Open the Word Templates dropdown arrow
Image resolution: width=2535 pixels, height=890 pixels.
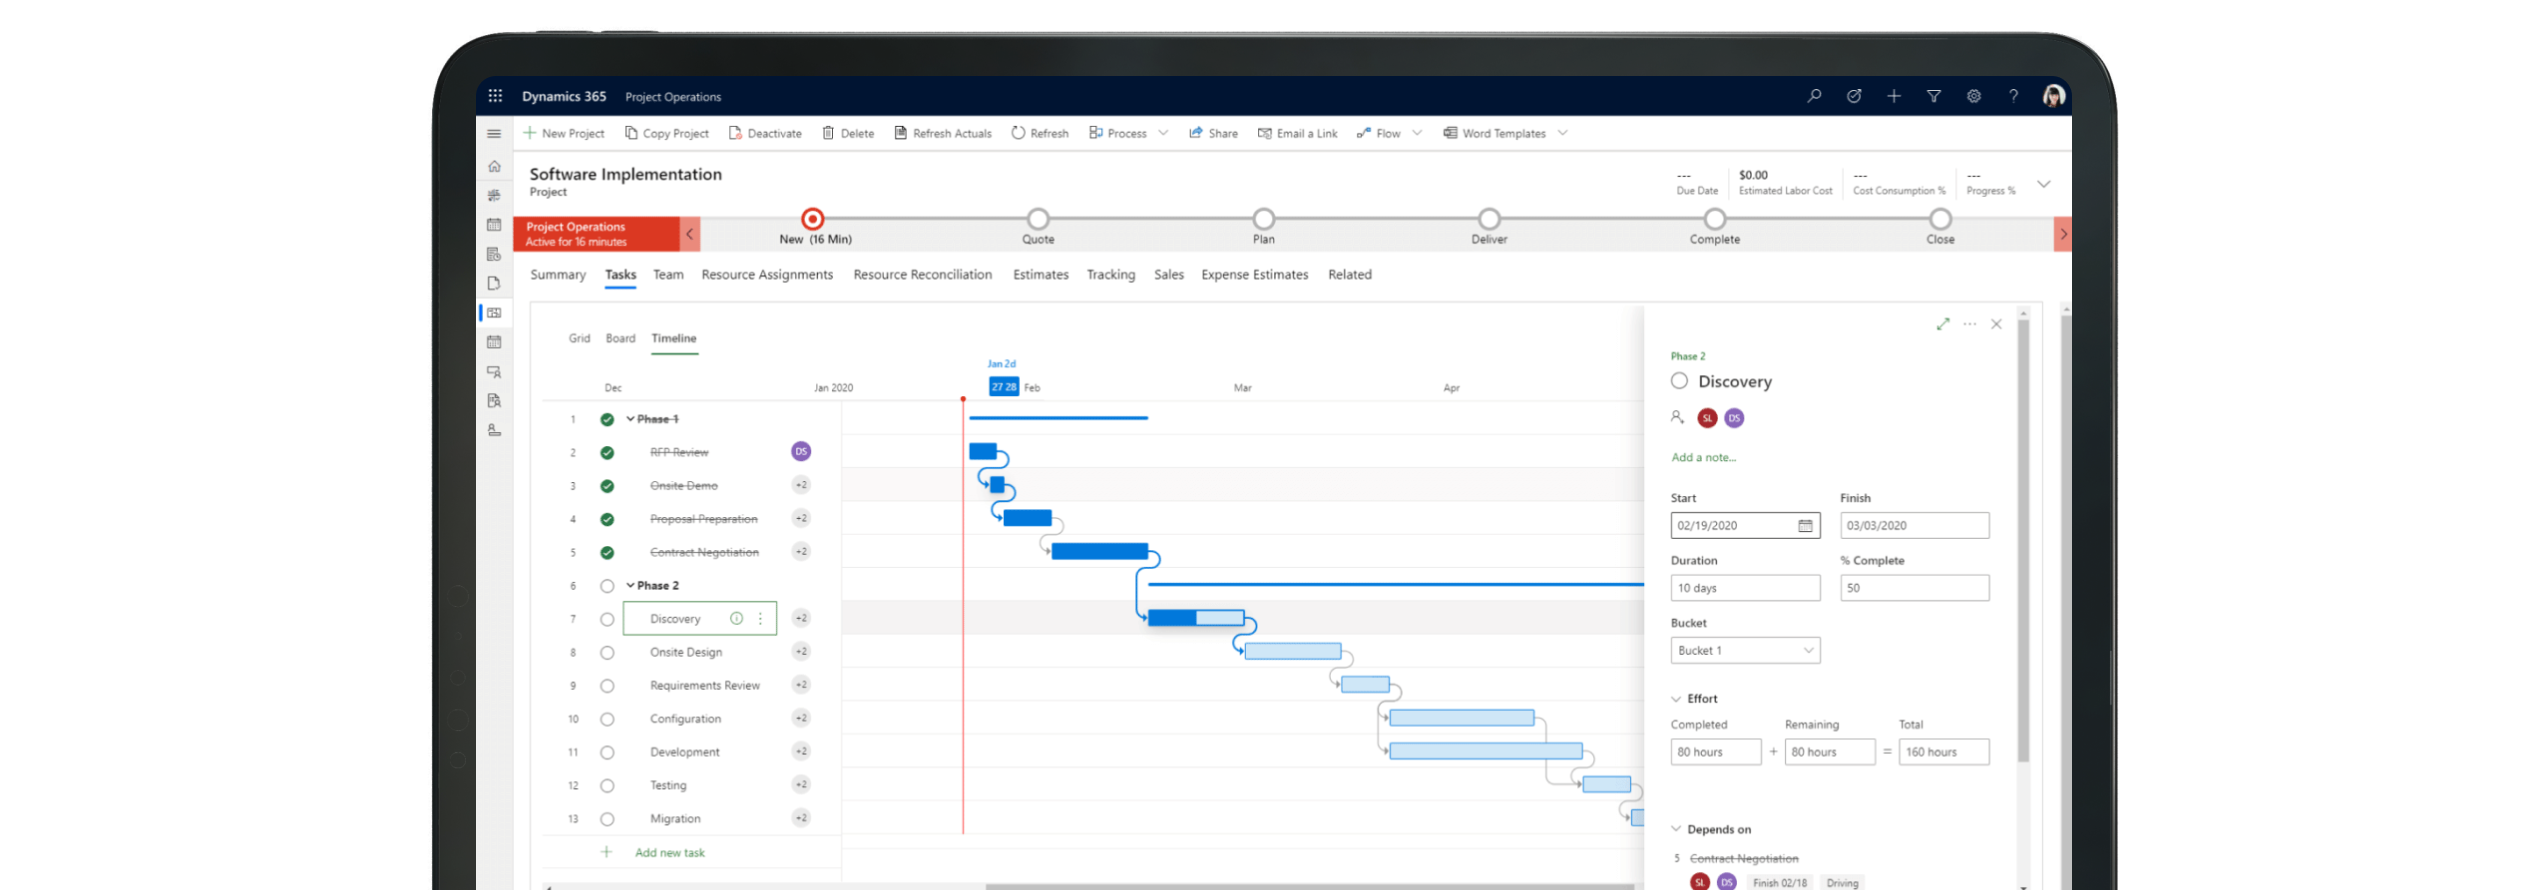click(1563, 133)
